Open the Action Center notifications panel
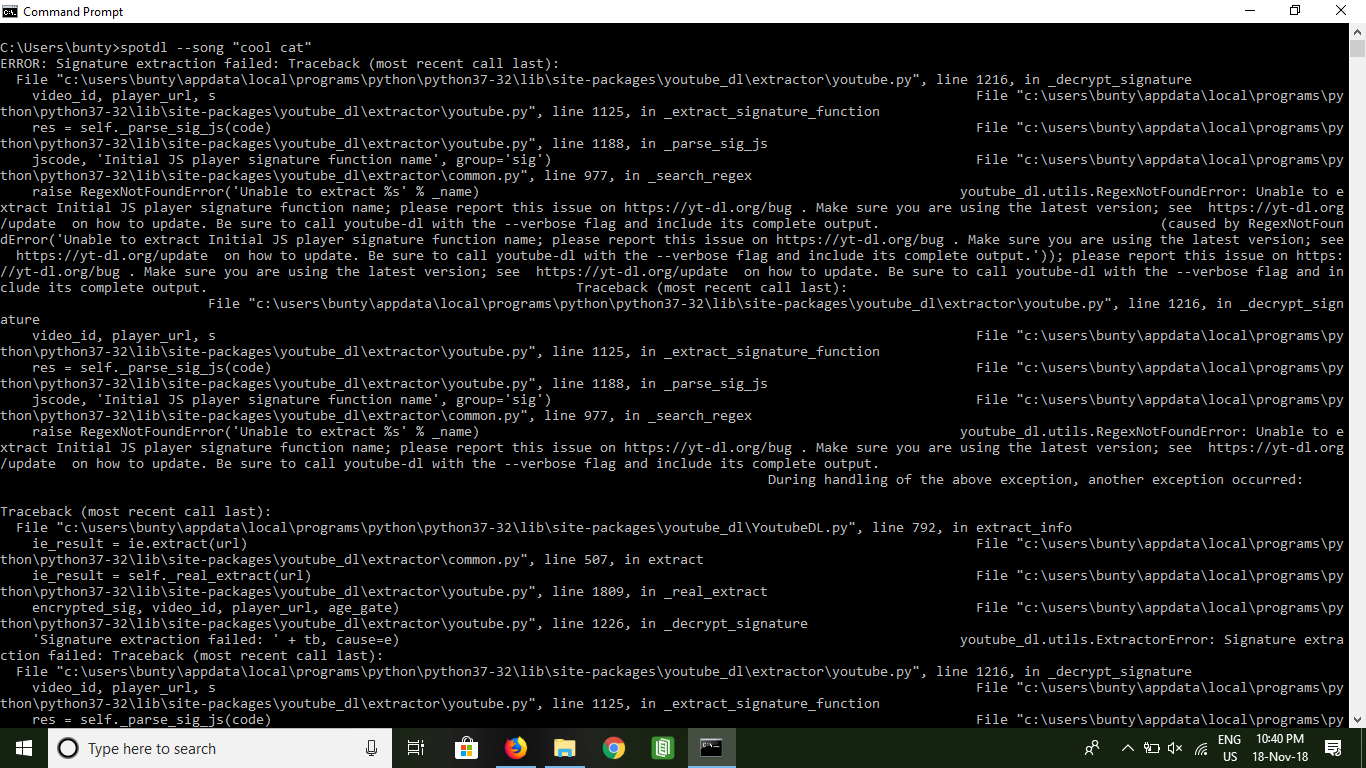Viewport: 1366px width, 768px height. pyautogui.click(x=1333, y=748)
